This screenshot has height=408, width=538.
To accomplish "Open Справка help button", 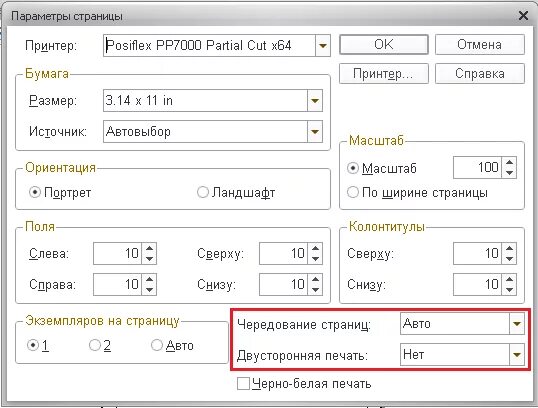I will (x=480, y=73).
